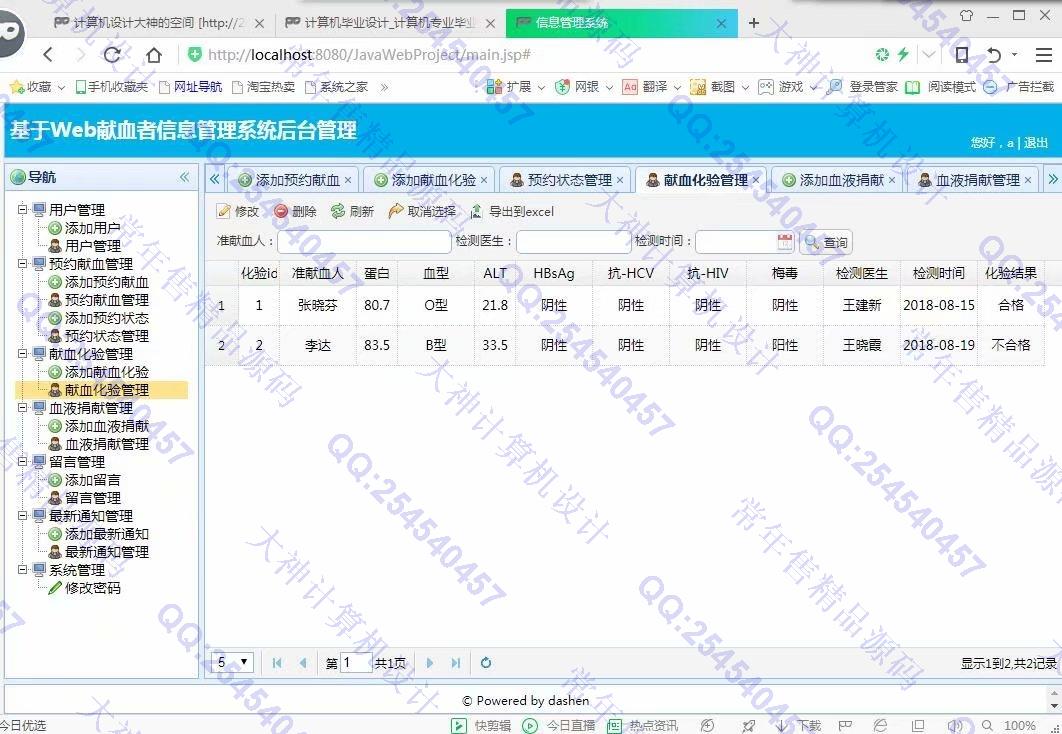Viewport: 1062px width, 734px height.
Task: Click 取消选择 to clear selection
Action: pos(423,211)
